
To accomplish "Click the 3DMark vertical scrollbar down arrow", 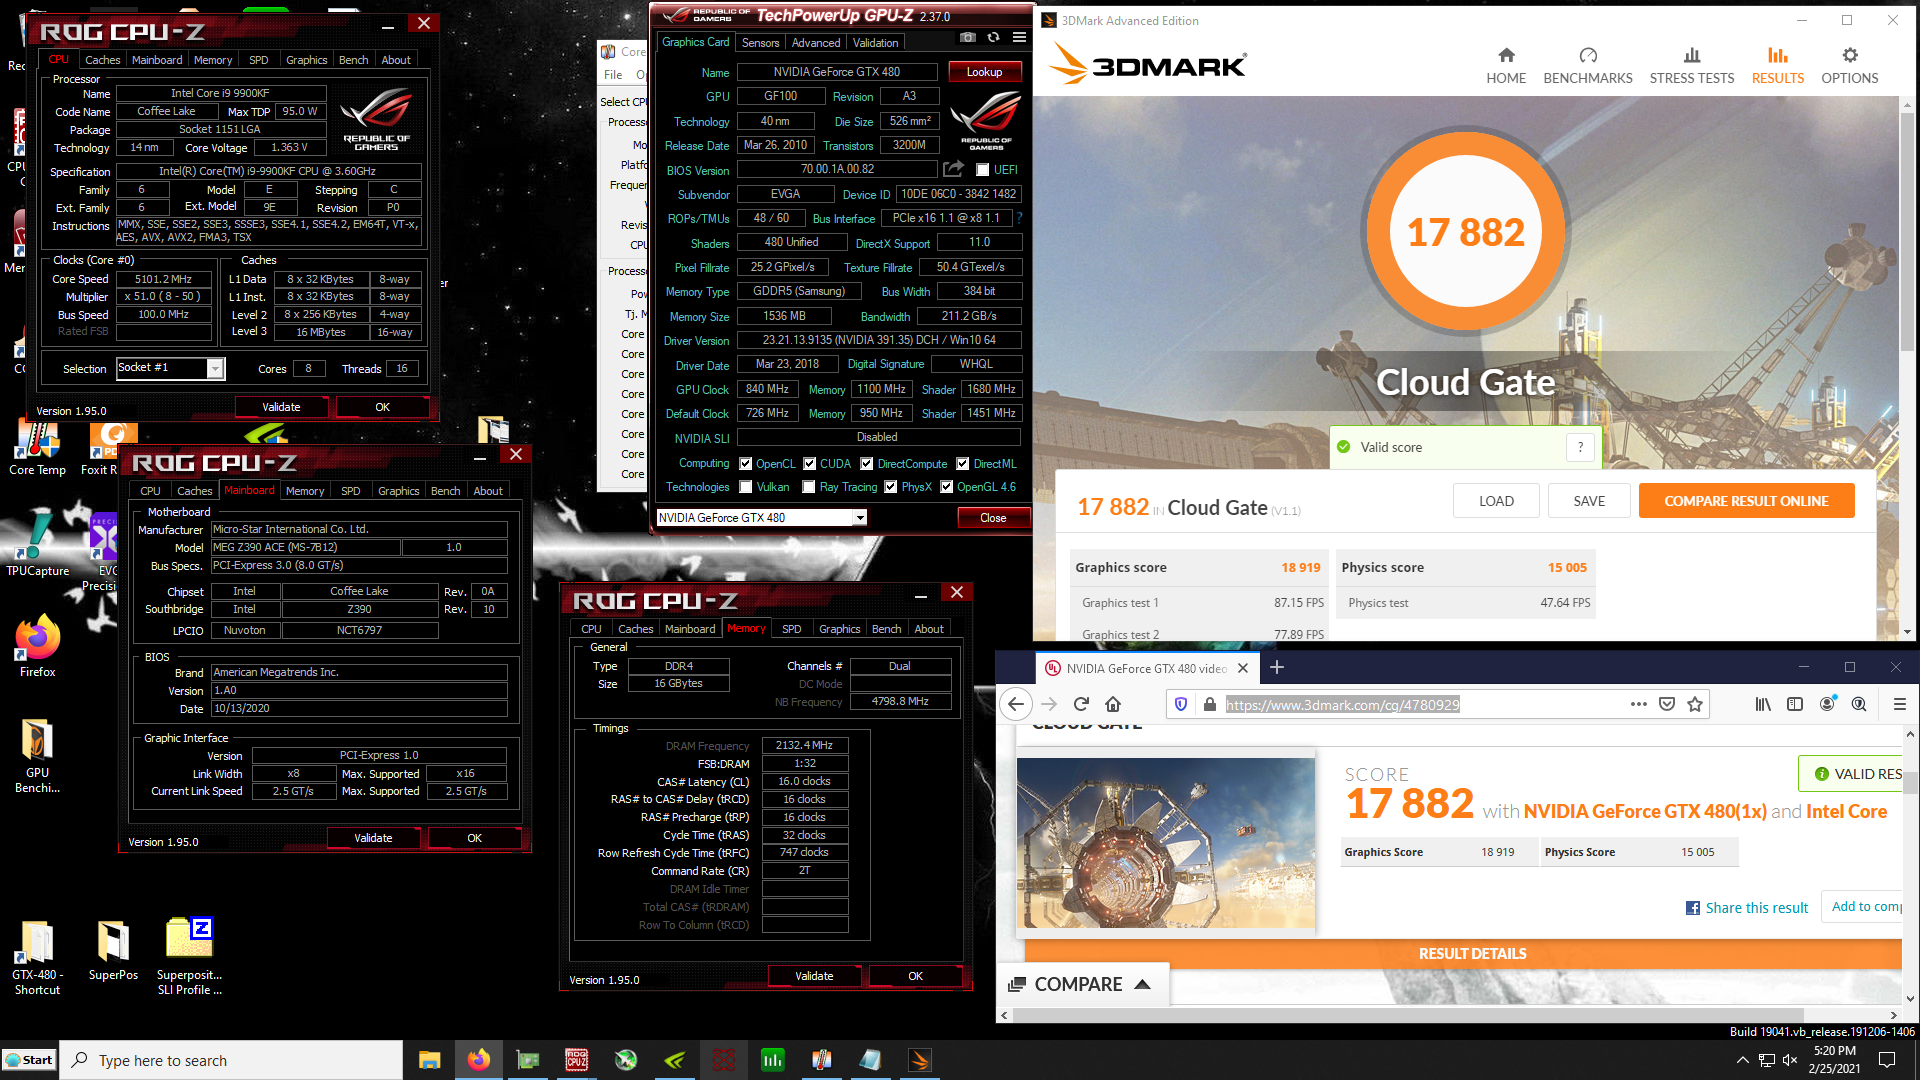I will pos(1908,632).
